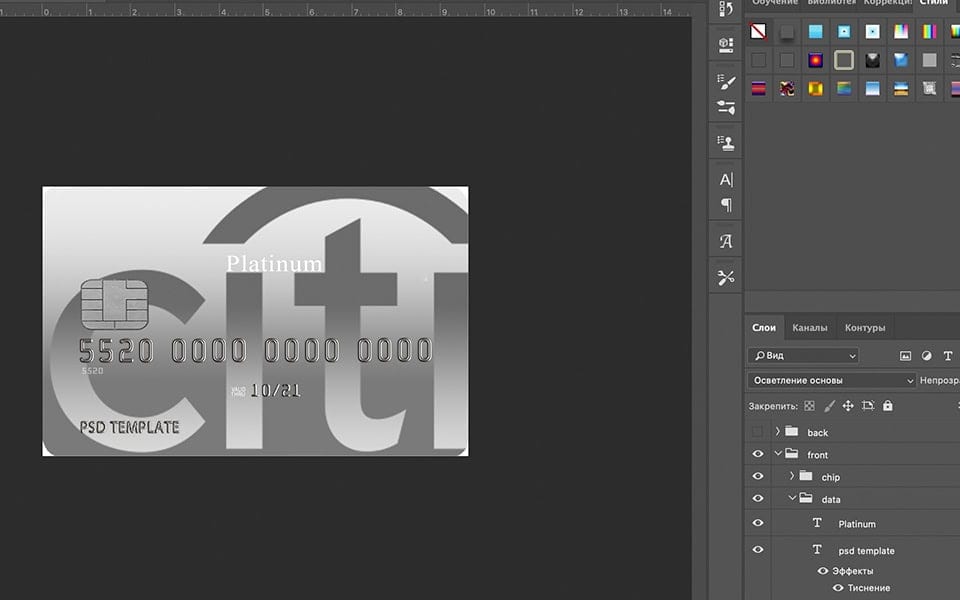Open the 3D panel icon in dock
Image resolution: width=960 pixels, height=600 pixels.
click(x=726, y=43)
